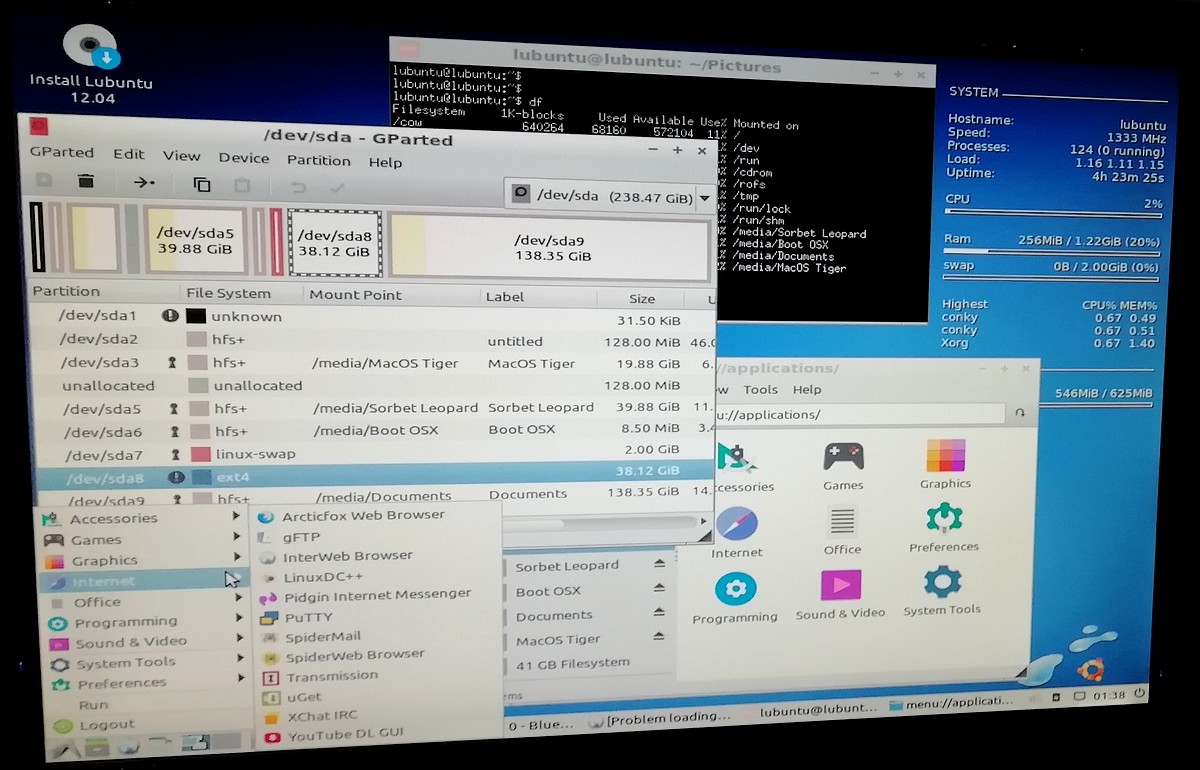Screen dimensions: 1200x770
Task: Choose Logout from the start menu
Action: coord(105,725)
